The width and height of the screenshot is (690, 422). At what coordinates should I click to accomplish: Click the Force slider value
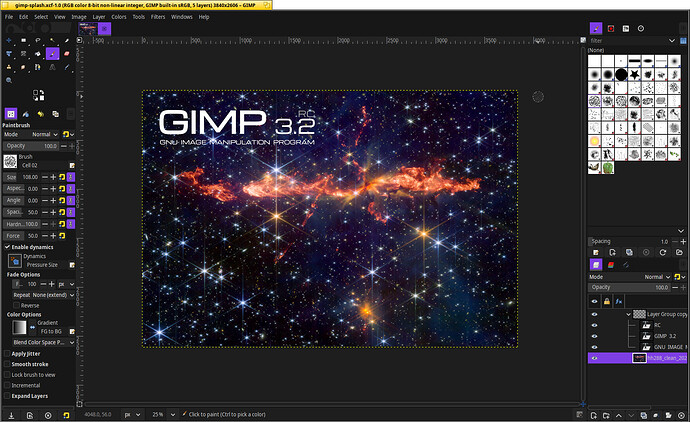[22, 236]
